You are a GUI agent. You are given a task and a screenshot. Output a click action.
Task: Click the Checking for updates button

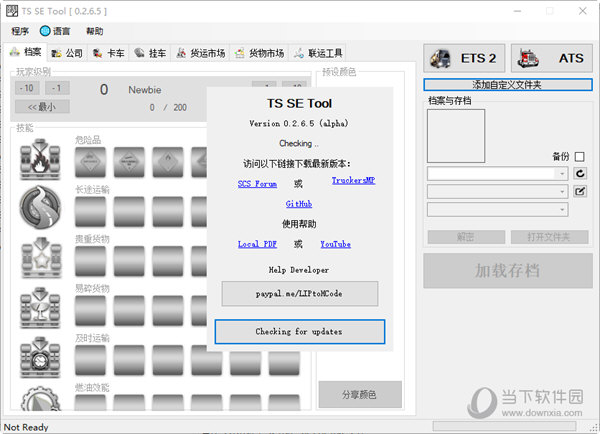(300, 332)
